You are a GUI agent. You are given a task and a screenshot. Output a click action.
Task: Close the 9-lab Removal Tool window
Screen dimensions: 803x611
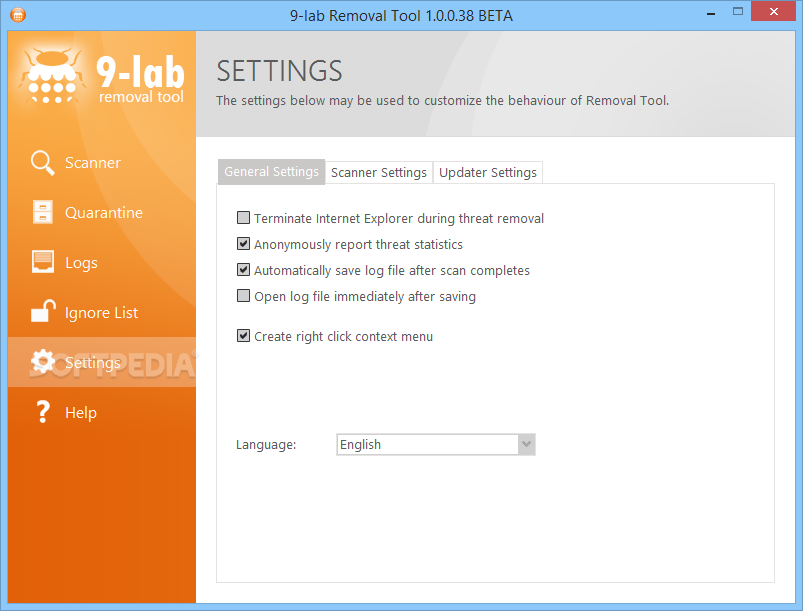(774, 11)
